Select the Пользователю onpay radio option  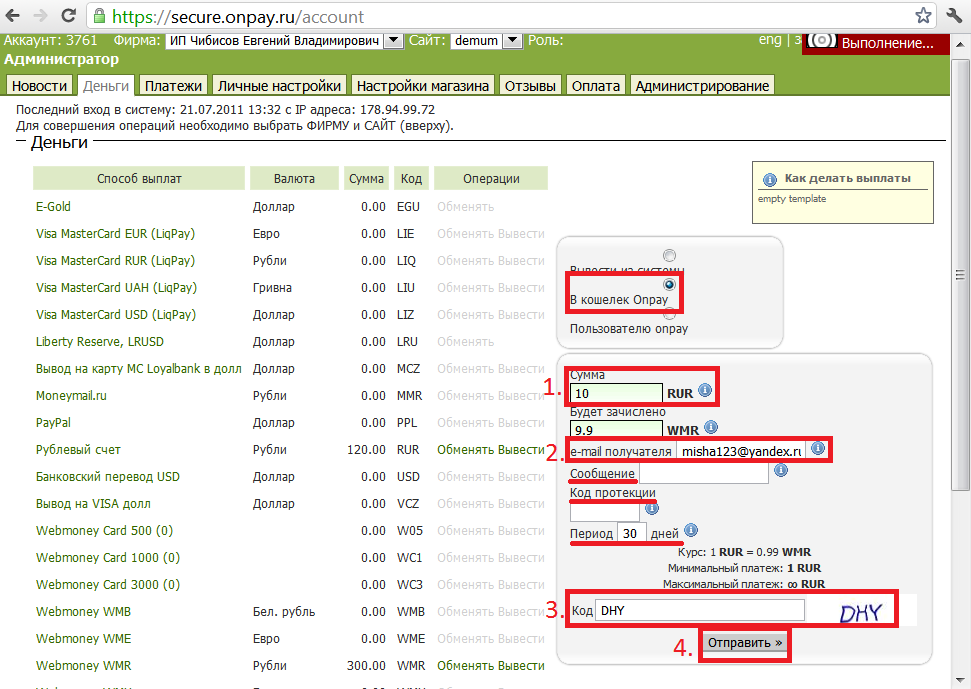[x=669, y=314]
